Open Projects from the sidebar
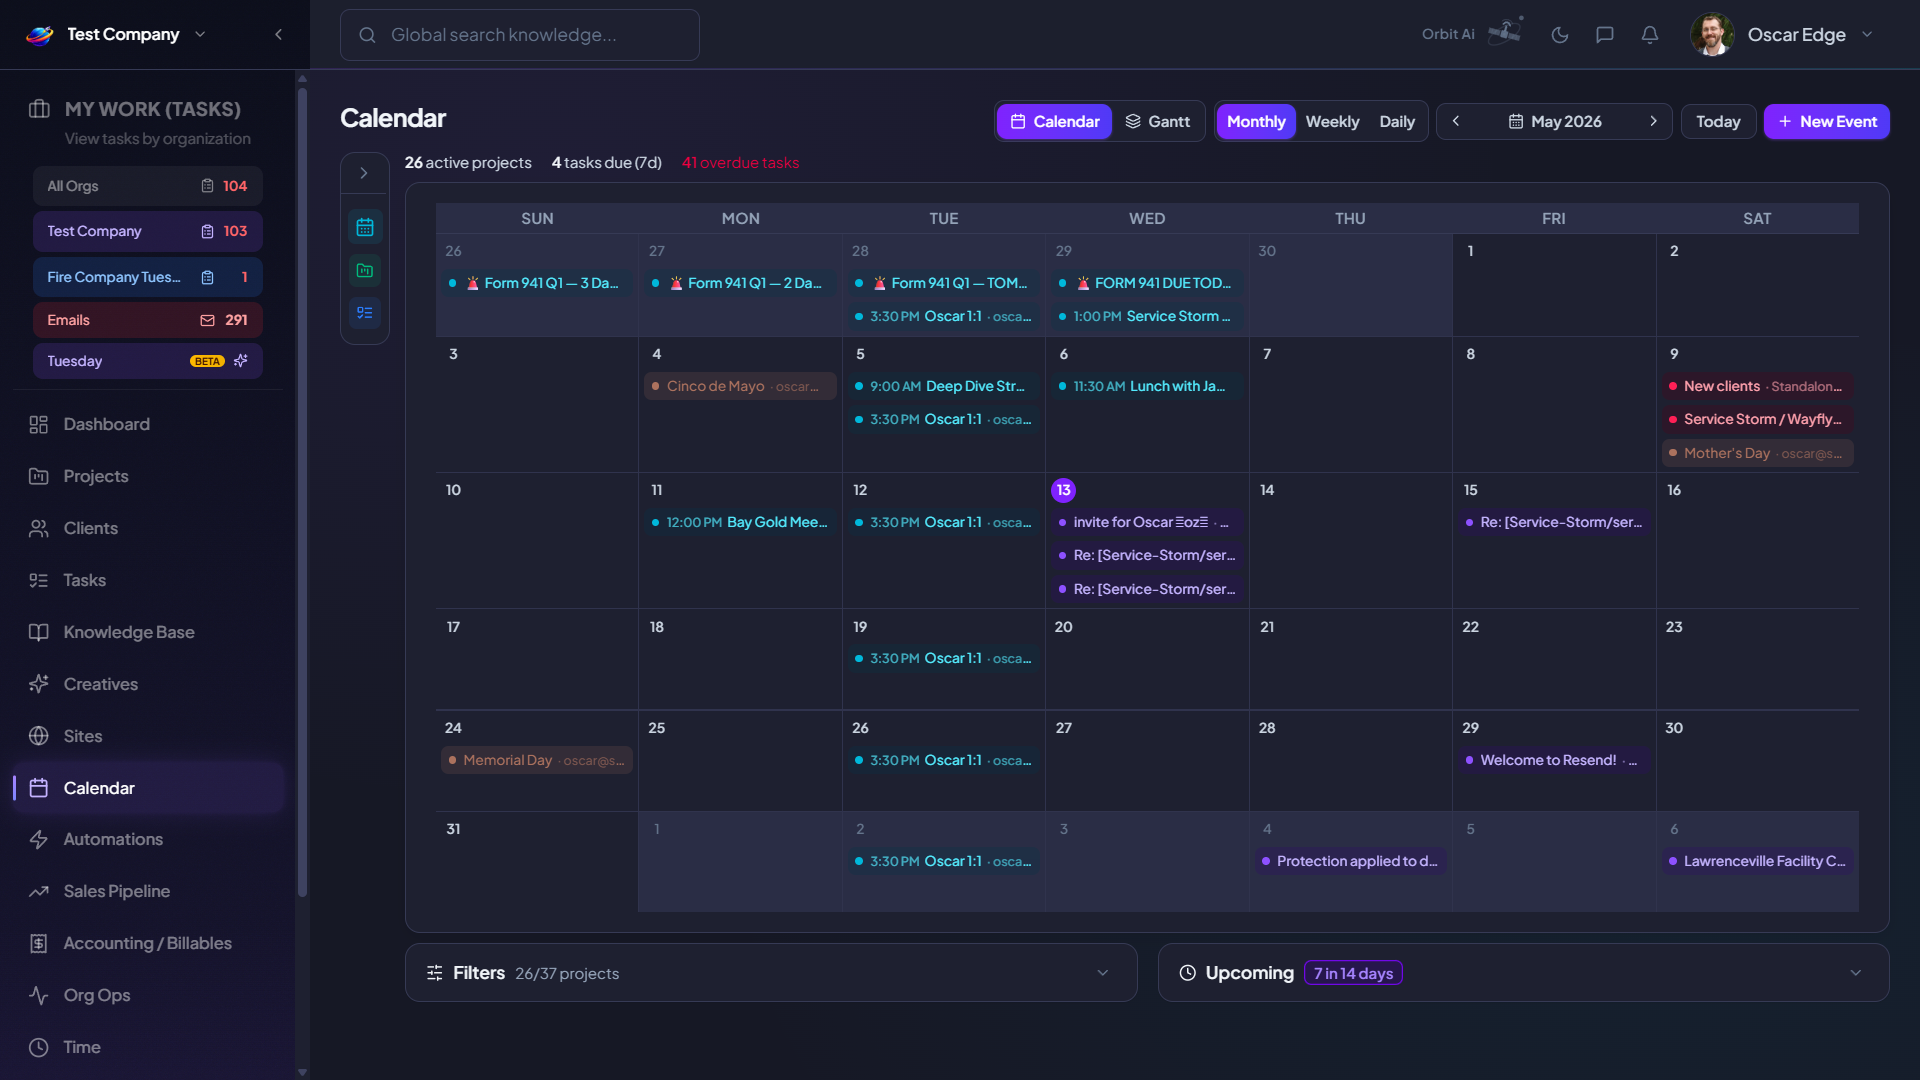The width and height of the screenshot is (1920, 1080). click(147, 477)
